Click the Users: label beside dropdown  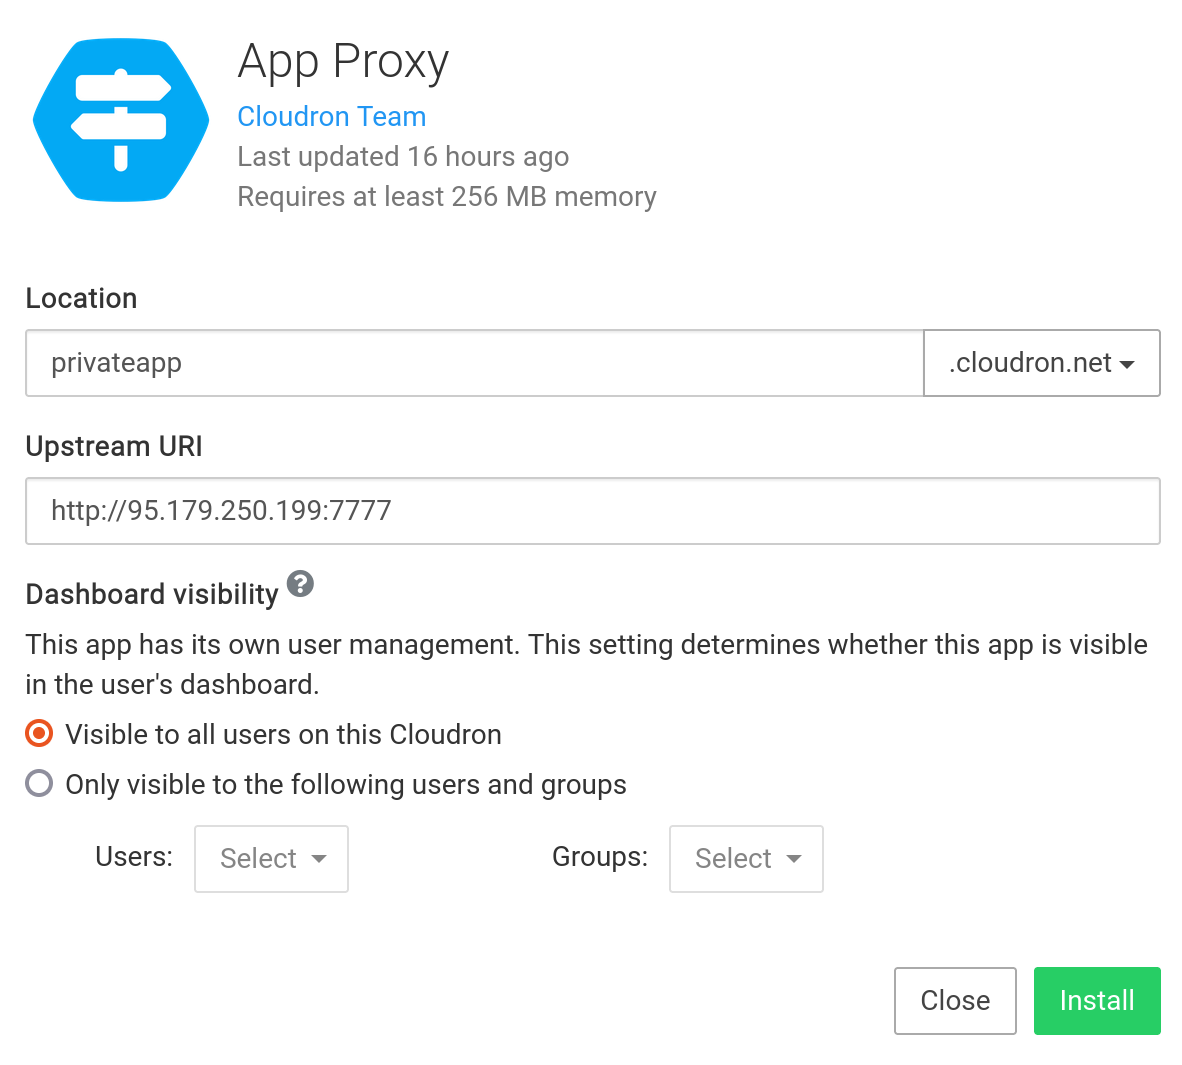[x=134, y=857]
